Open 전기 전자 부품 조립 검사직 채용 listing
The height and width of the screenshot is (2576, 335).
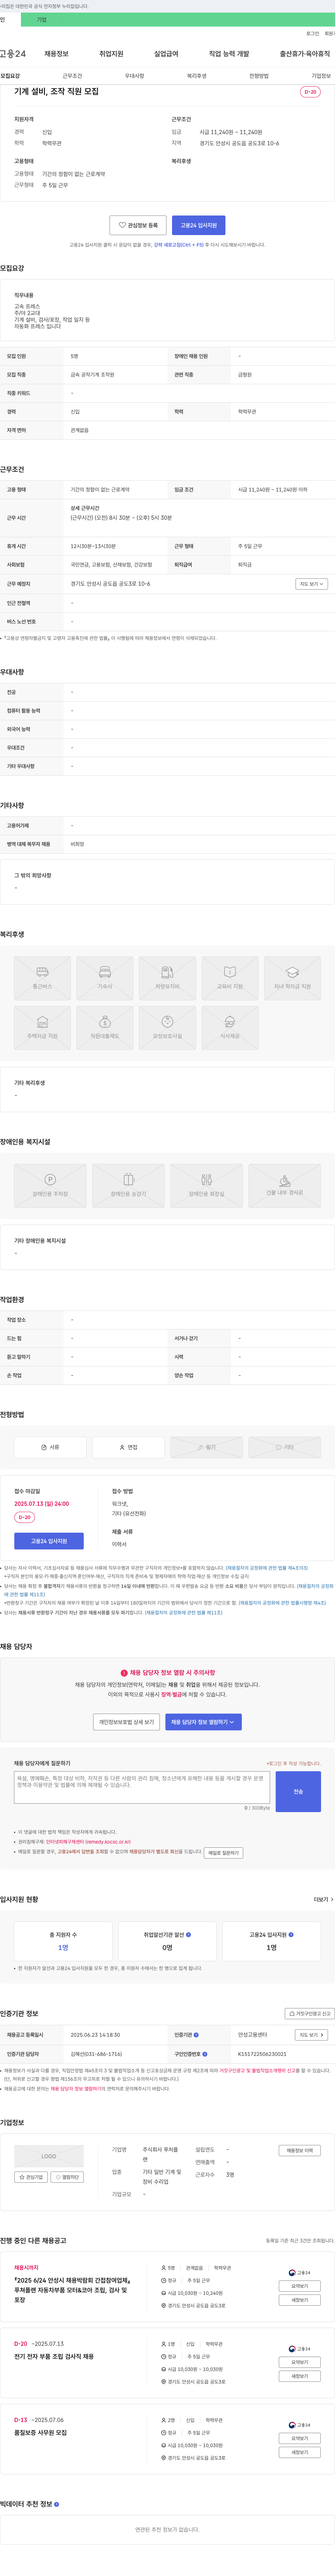tap(54, 2356)
